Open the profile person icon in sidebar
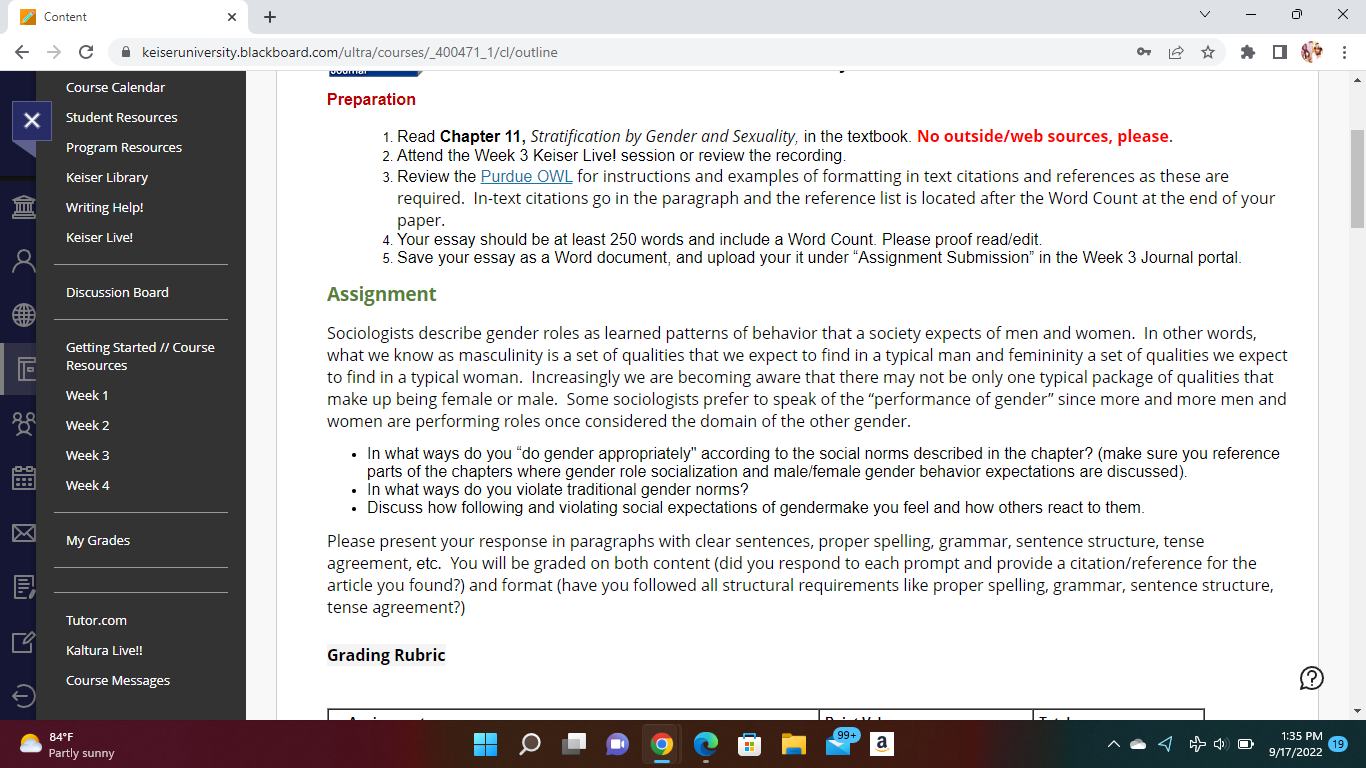Image resolution: width=1366 pixels, height=768 pixels. tap(22, 261)
